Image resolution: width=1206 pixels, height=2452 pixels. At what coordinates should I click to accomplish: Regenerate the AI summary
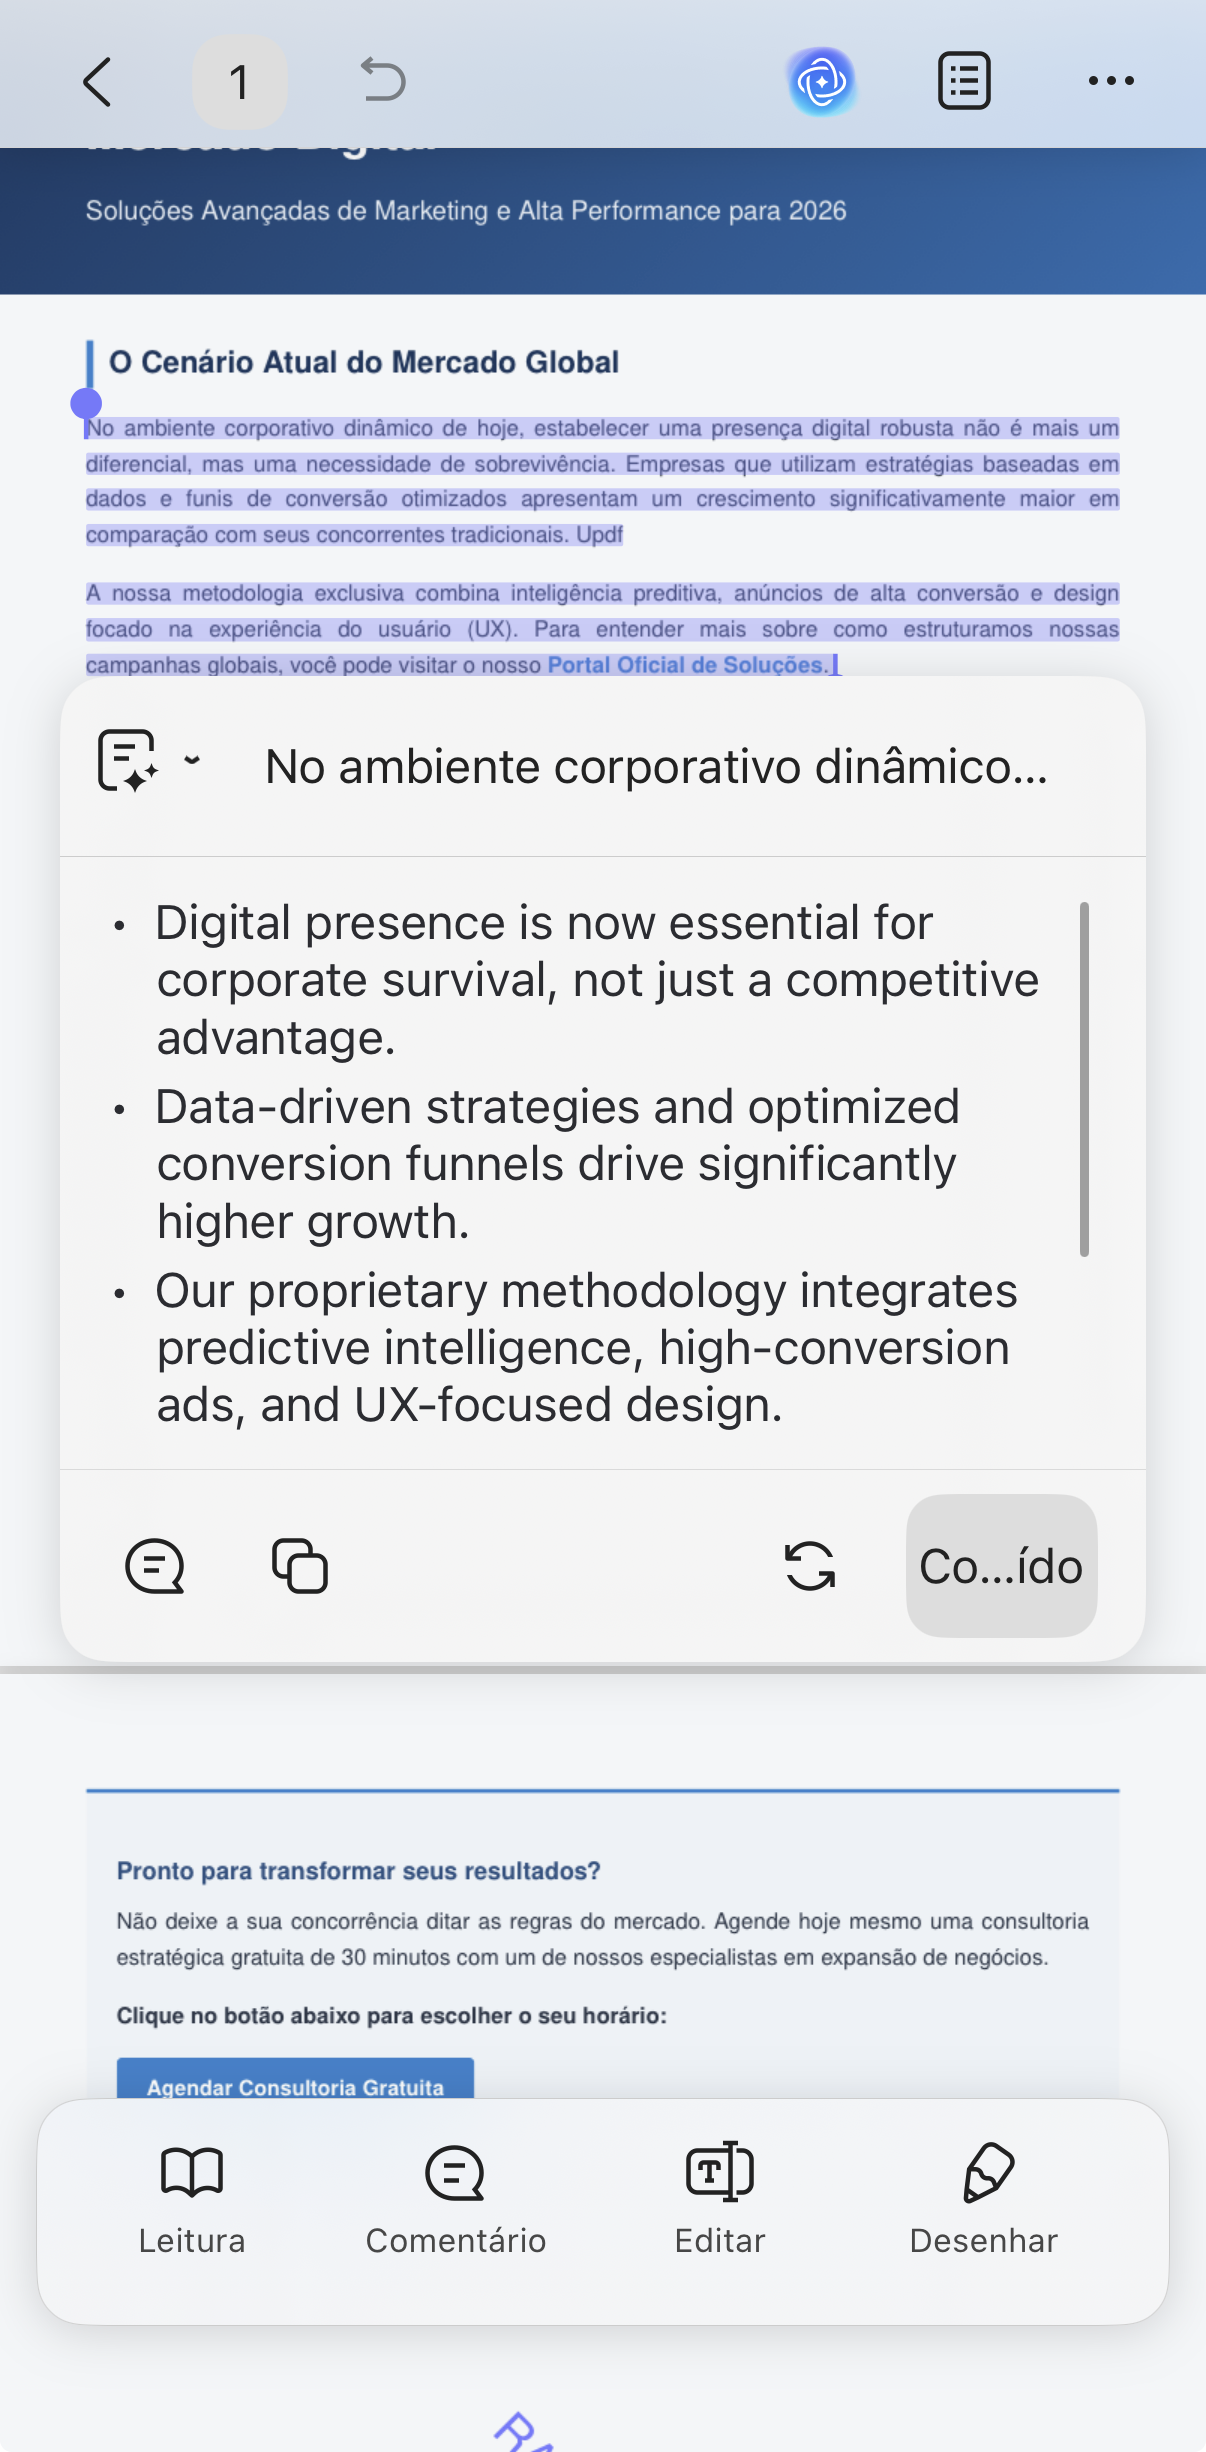[810, 1566]
